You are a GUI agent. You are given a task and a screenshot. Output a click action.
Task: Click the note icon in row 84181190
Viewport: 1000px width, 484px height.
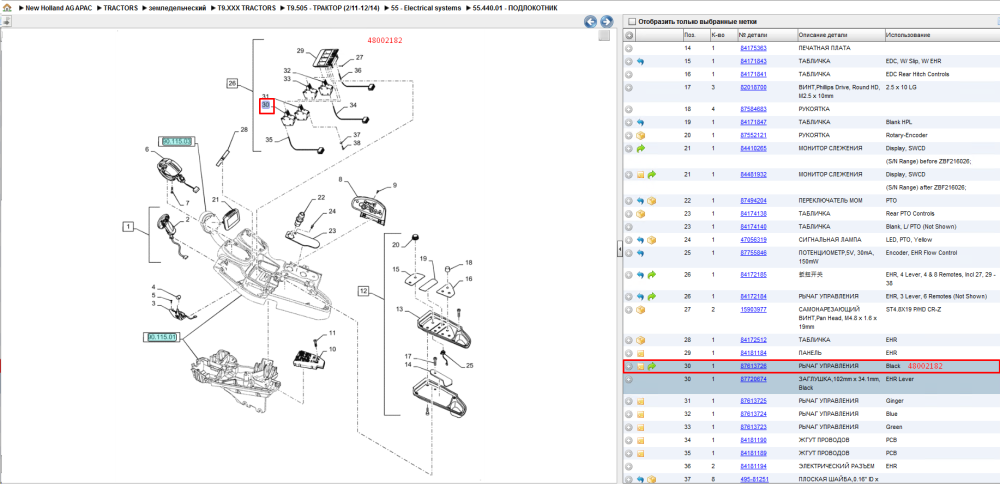click(640, 440)
